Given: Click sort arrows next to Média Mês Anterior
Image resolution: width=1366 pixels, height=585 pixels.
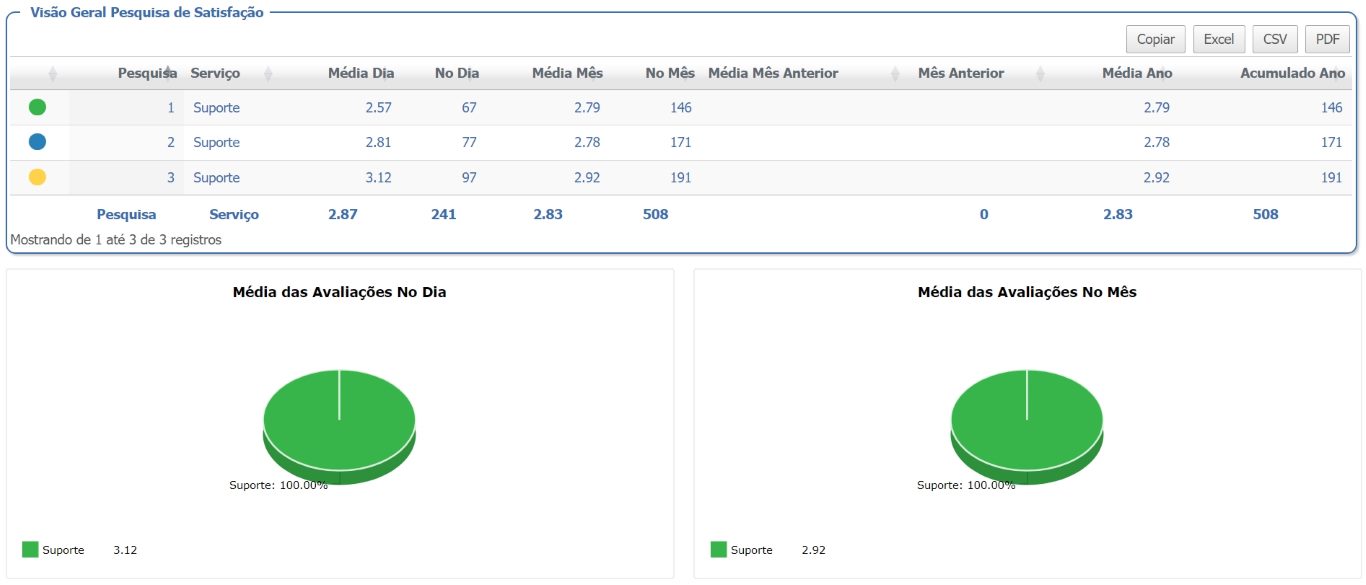Looking at the screenshot, I should tap(895, 74).
